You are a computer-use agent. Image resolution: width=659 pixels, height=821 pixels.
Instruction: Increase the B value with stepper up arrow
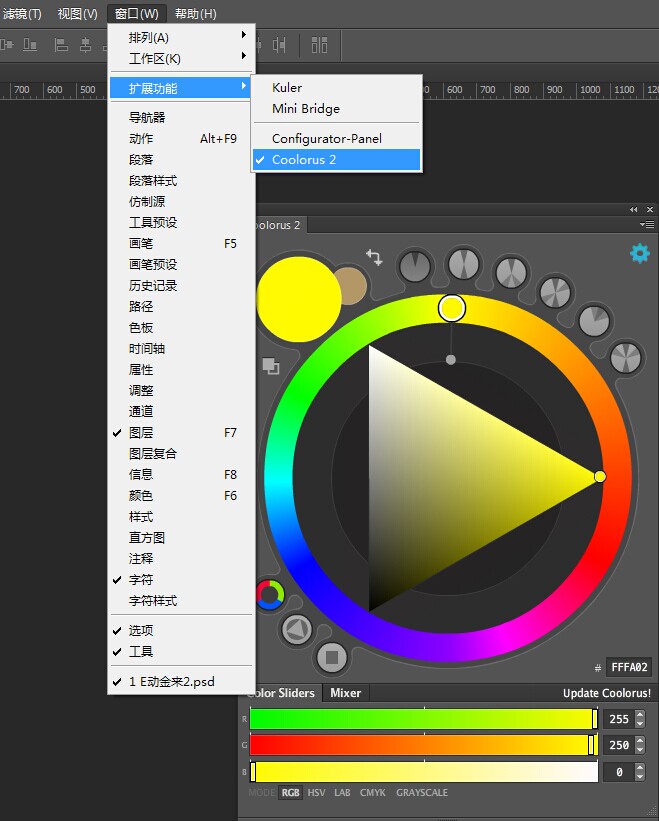point(640,767)
